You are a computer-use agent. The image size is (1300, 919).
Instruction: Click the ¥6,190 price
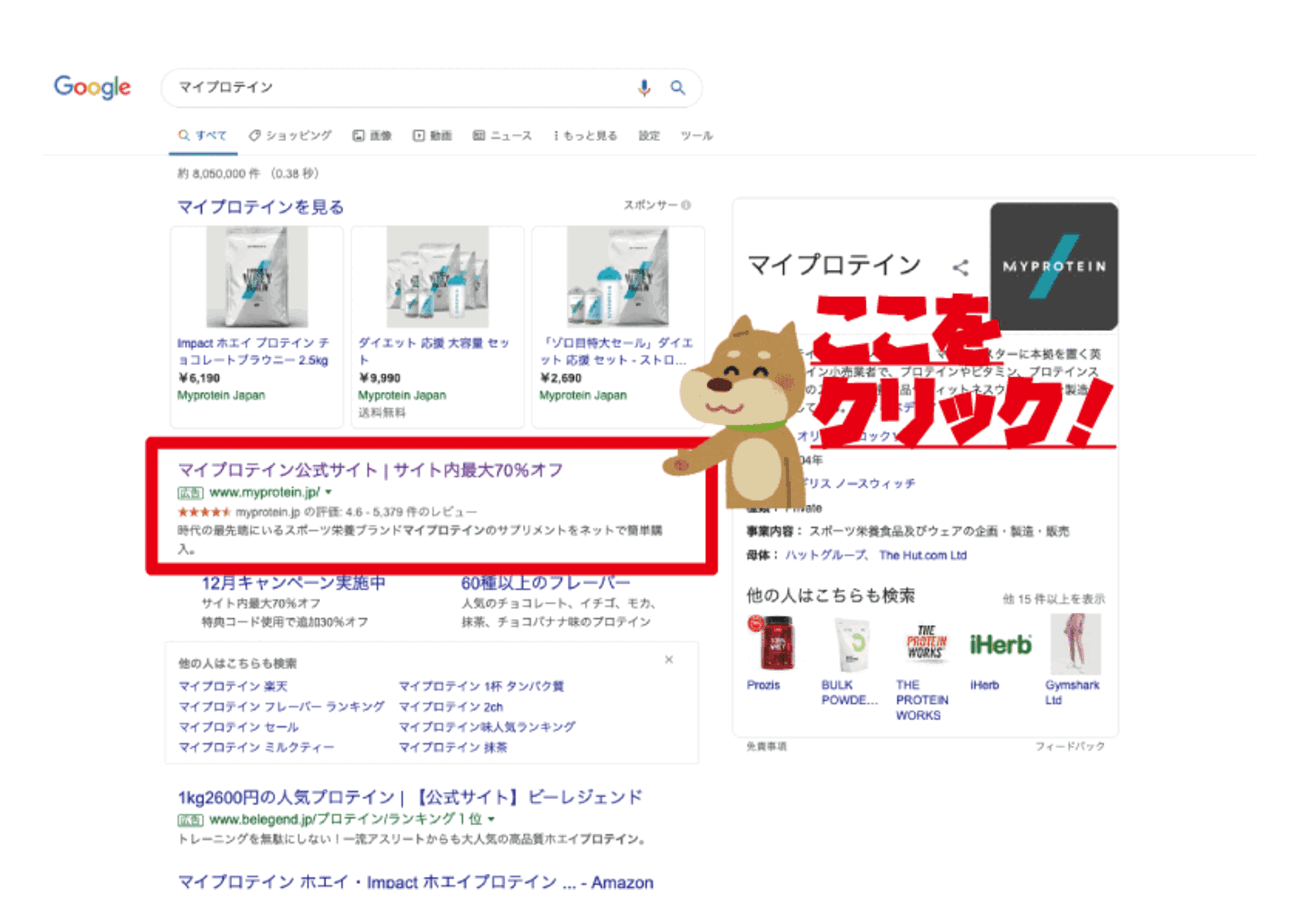click(x=197, y=379)
